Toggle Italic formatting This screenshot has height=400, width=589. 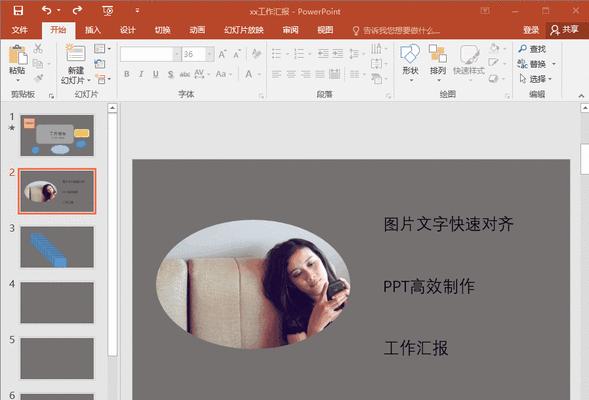[x=141, y=74]
